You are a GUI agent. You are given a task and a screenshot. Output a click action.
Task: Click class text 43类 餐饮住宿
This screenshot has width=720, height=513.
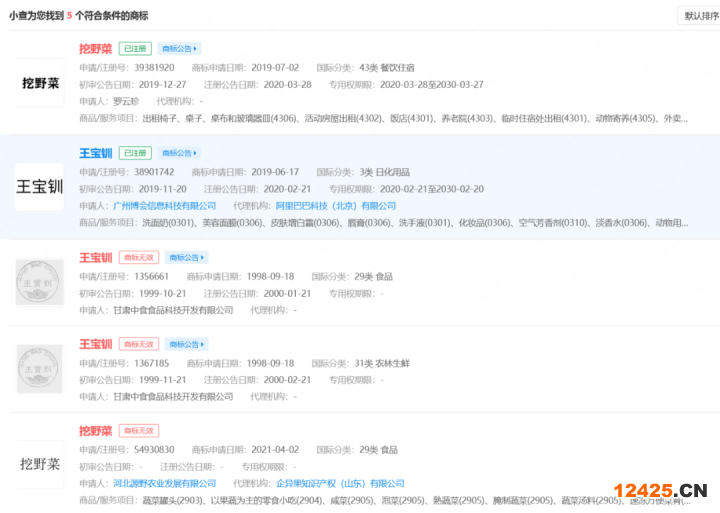tap(387, 68)
